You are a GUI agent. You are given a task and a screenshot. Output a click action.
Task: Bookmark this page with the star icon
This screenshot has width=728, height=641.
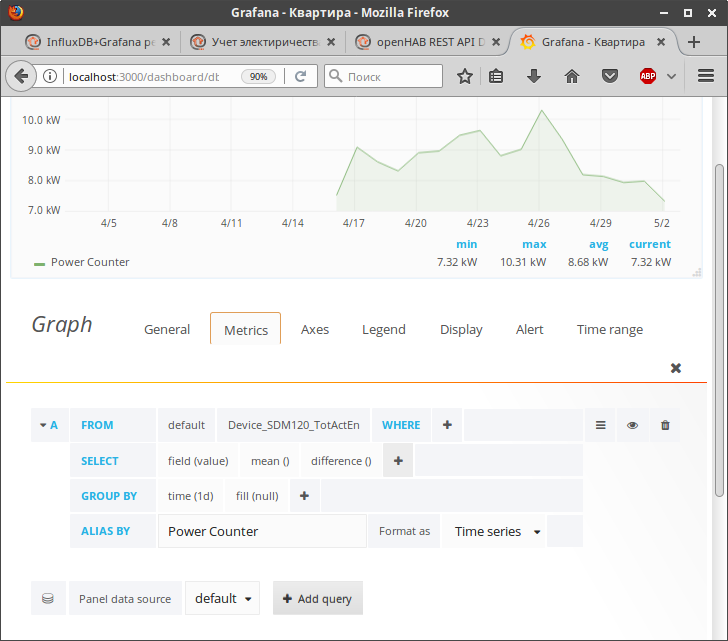pos(465,76)
